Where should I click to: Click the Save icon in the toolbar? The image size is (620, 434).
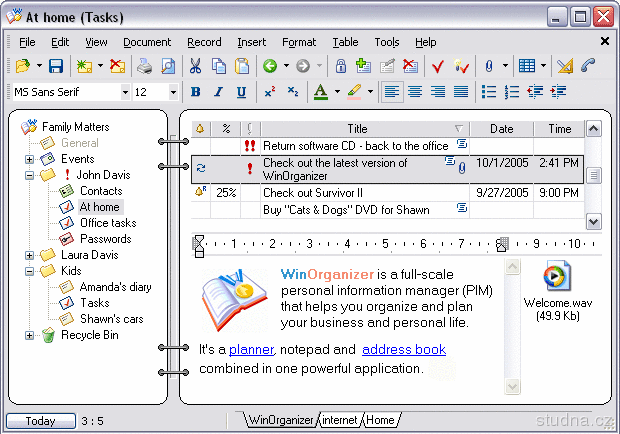[56, 66]
